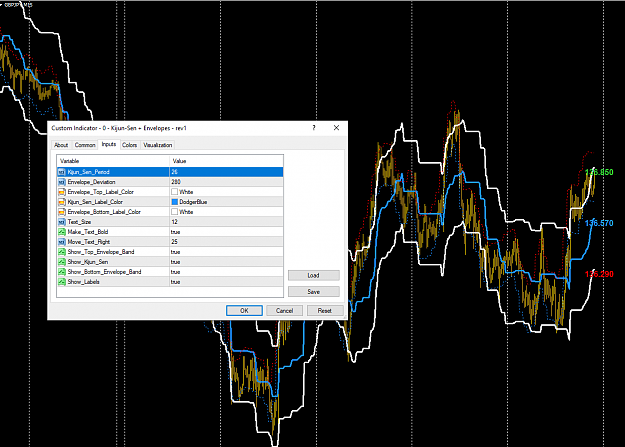Click the Reset button

coord(325,311)
